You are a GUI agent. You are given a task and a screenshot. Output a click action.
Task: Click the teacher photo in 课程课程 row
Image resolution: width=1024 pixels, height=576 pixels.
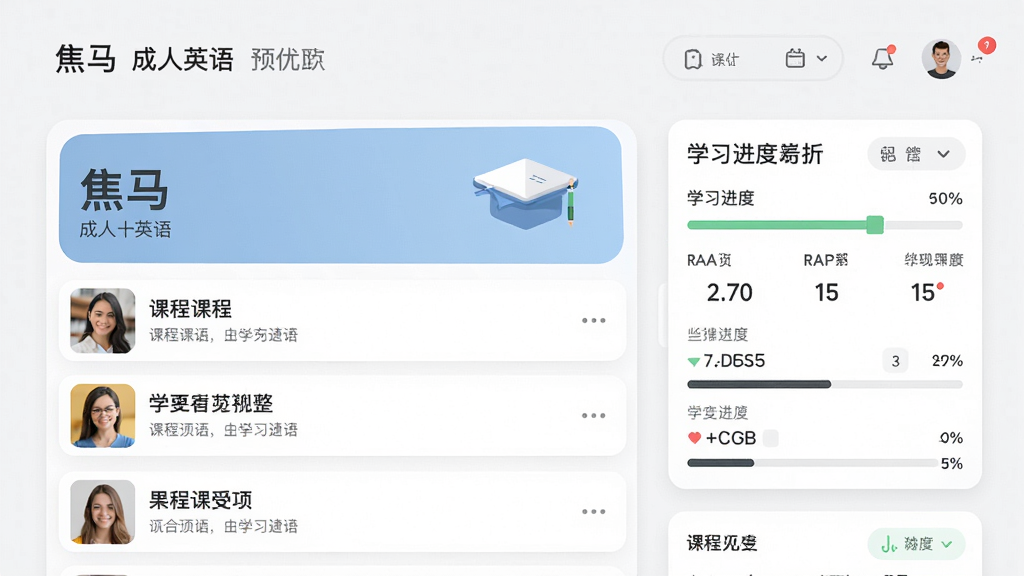click(103, 321)
